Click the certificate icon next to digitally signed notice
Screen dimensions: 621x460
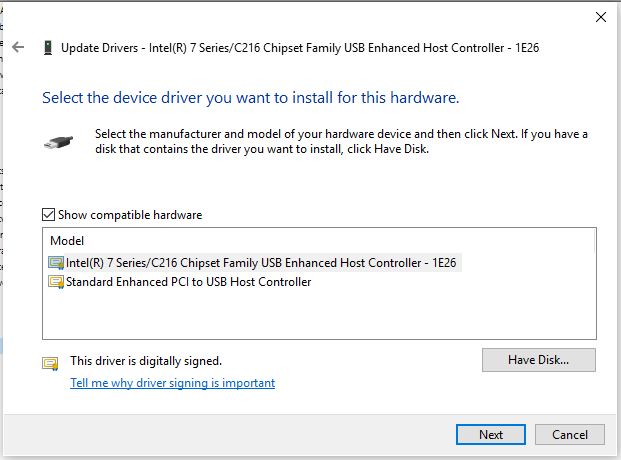tap(50, 364)
